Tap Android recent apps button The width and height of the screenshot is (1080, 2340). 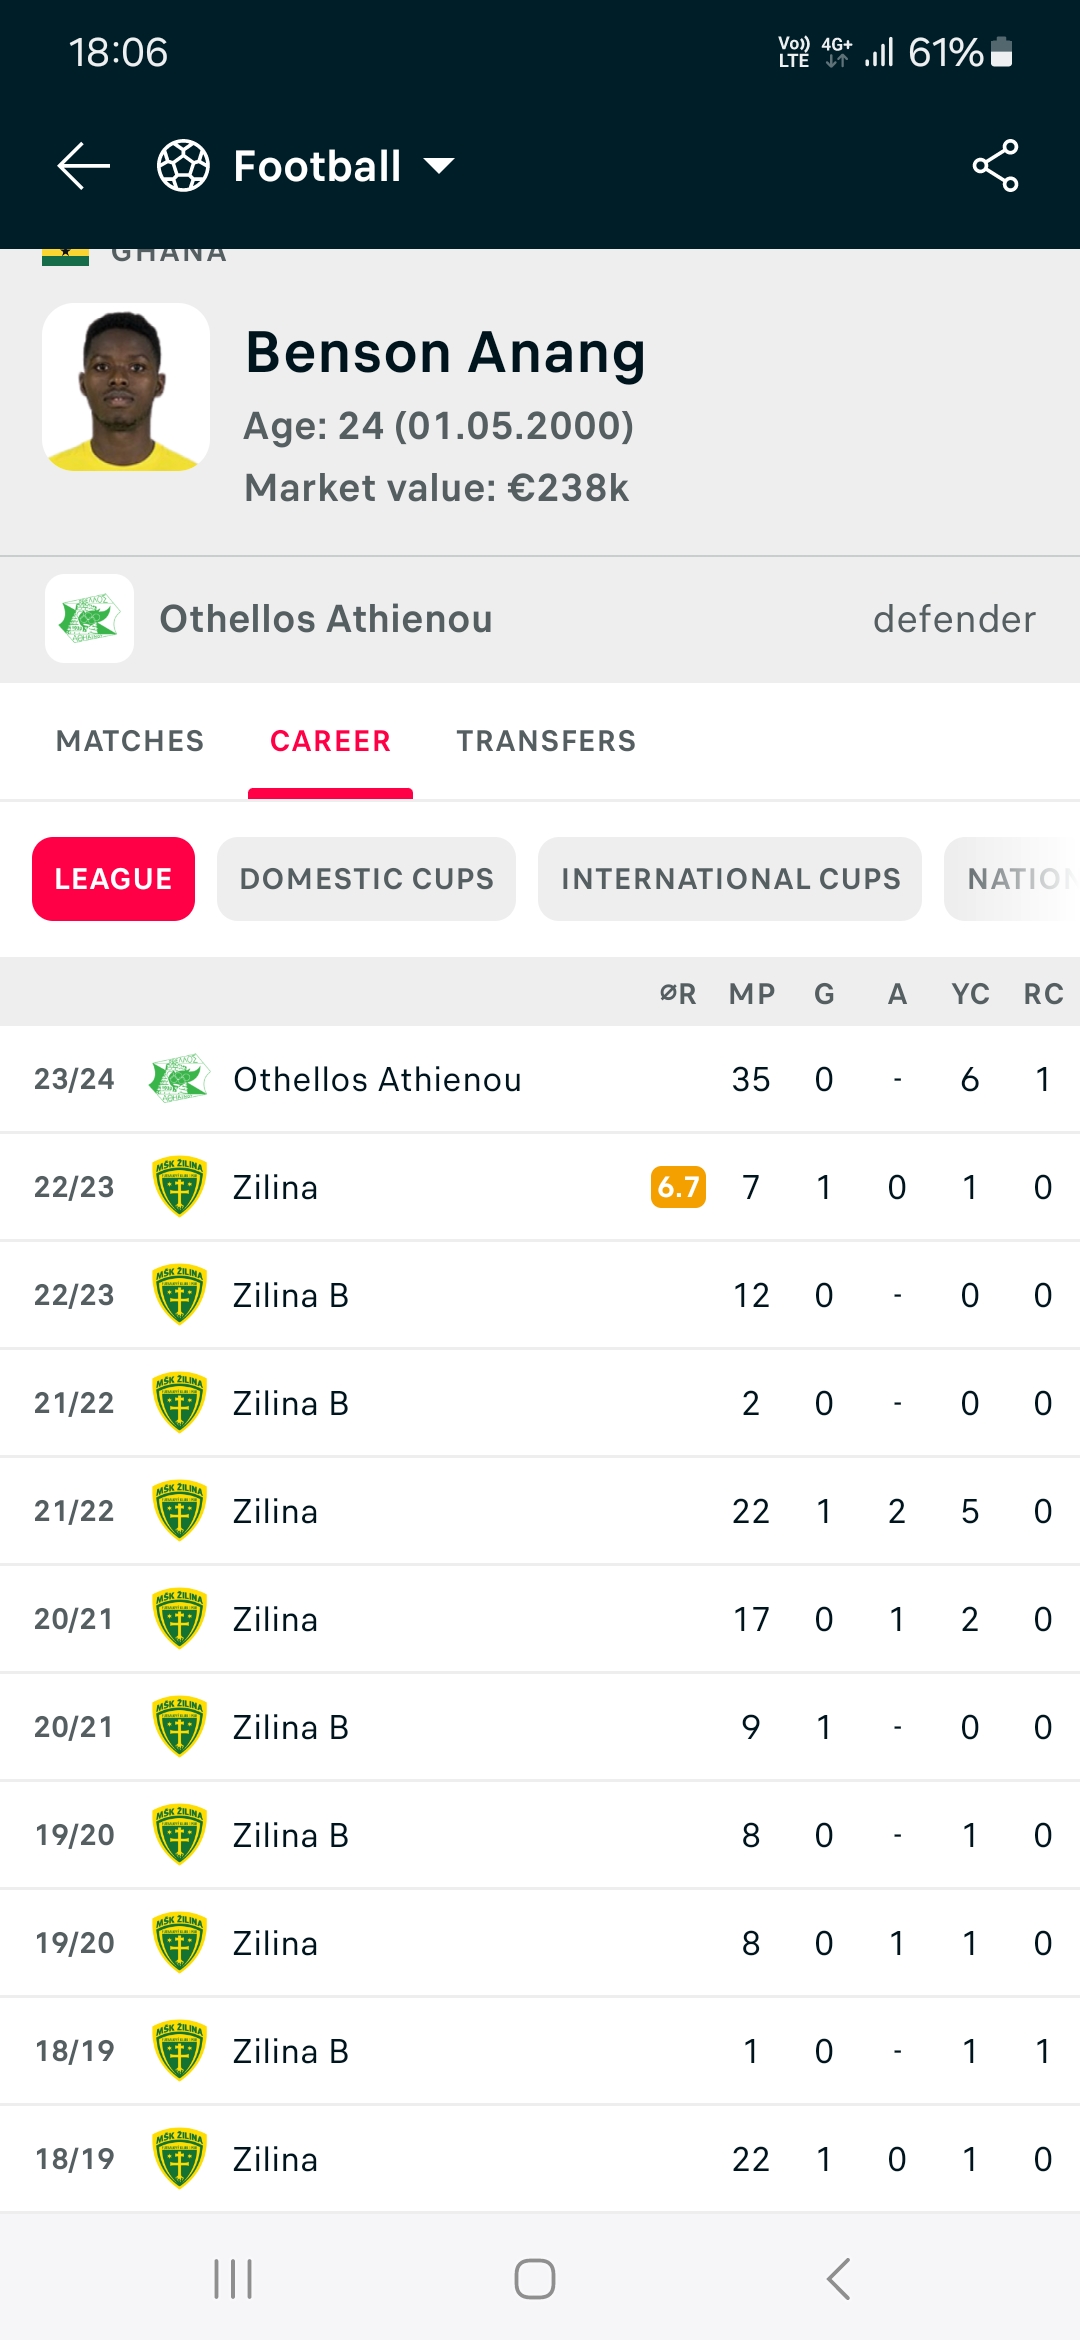[233, 2279]
